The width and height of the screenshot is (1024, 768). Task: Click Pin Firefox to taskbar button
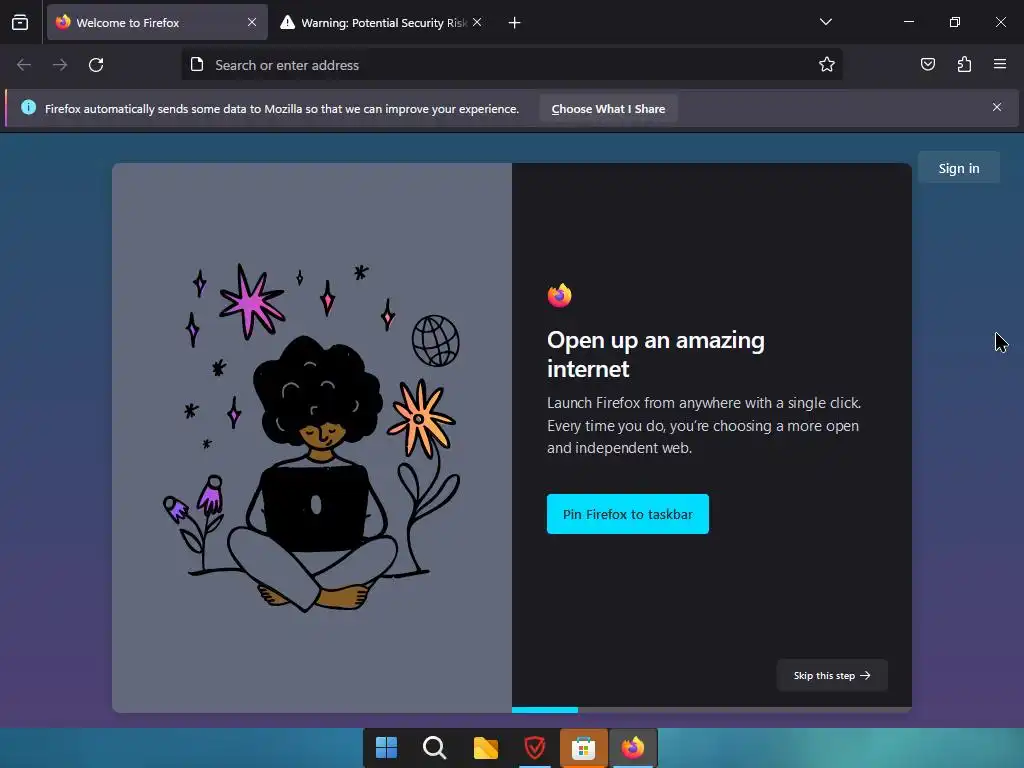coord(628,514)
